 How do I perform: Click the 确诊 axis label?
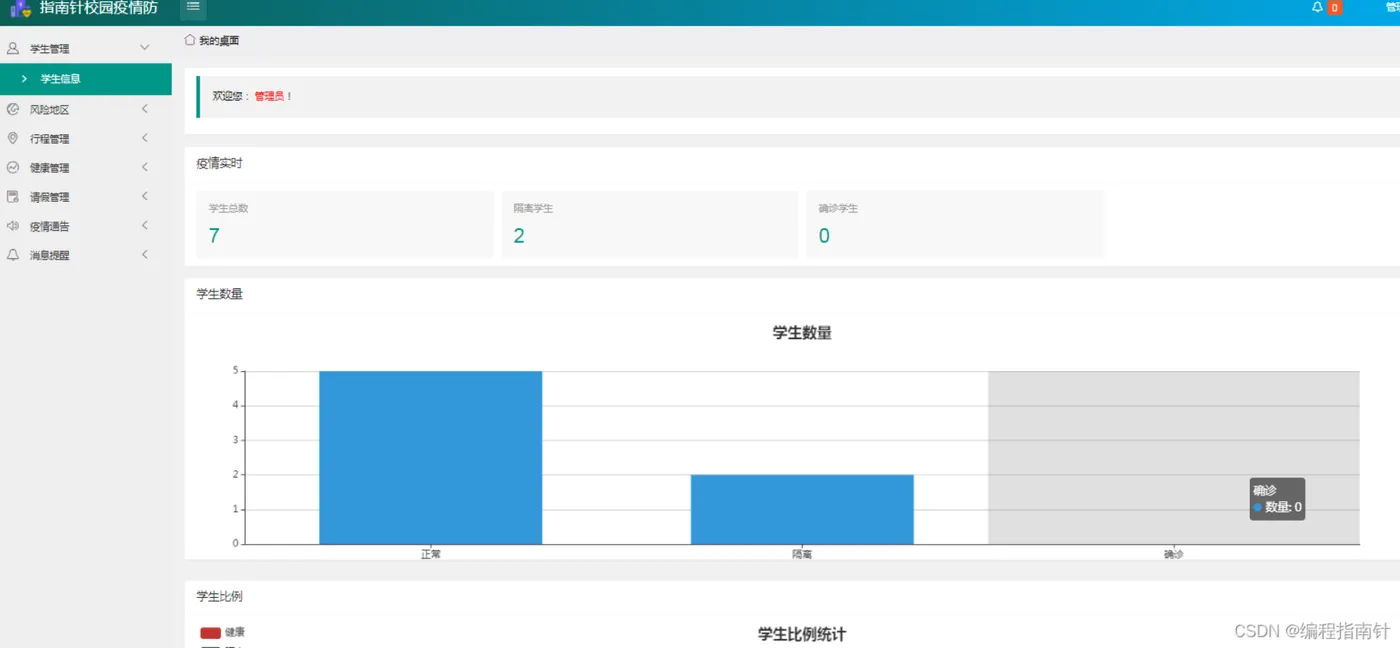tap(1174, 554)
